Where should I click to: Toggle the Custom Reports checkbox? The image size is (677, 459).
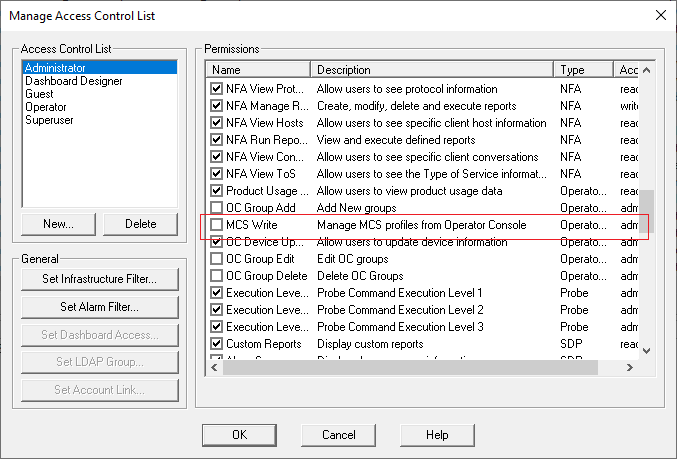pyautogui.click(x=217, y=344)
